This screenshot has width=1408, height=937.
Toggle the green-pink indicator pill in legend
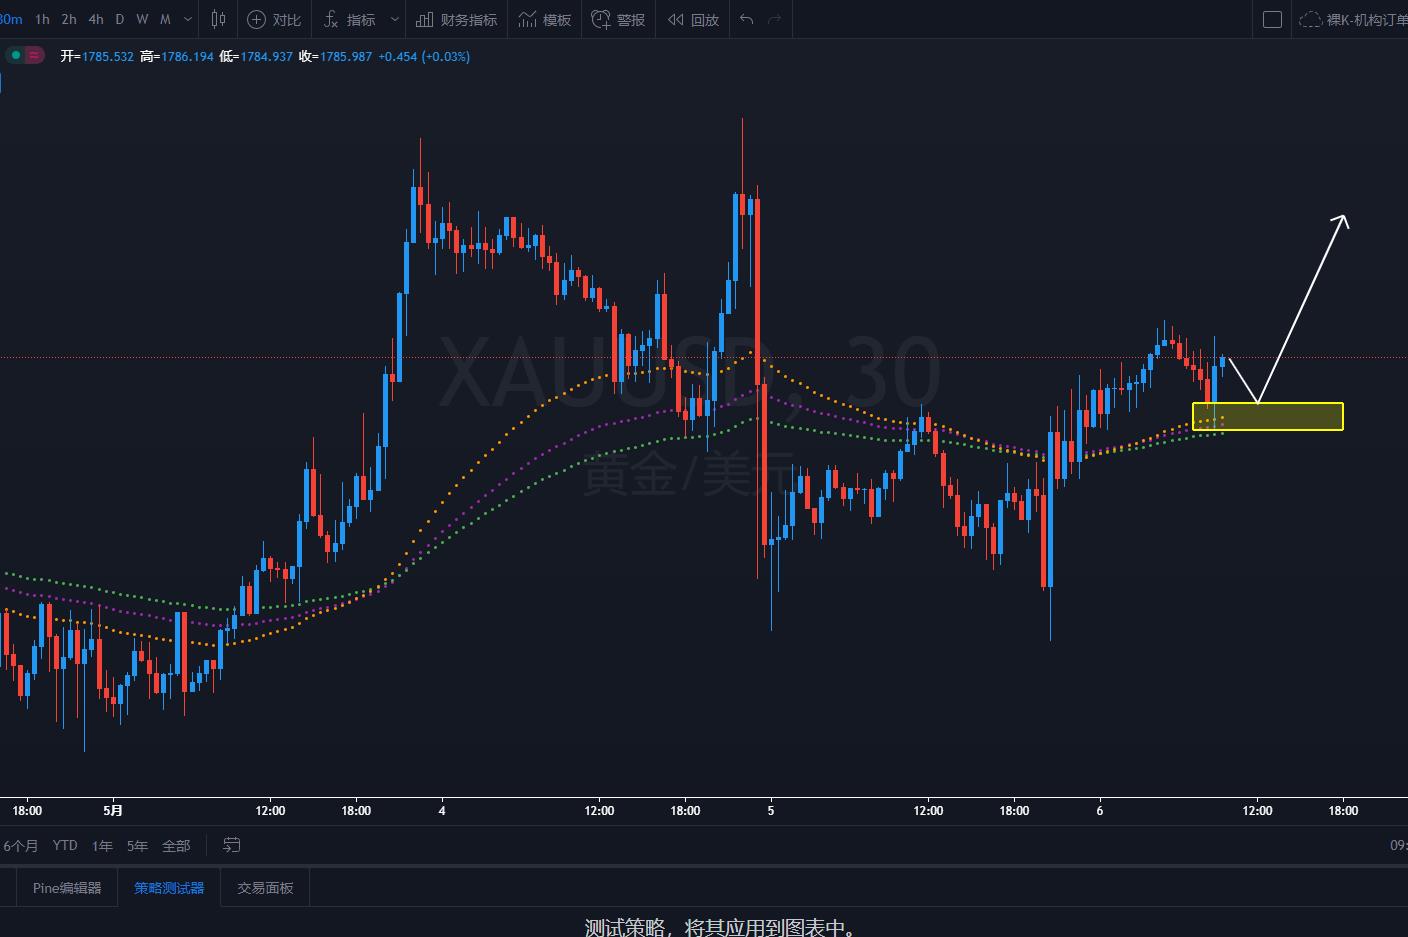pos(25,56)
